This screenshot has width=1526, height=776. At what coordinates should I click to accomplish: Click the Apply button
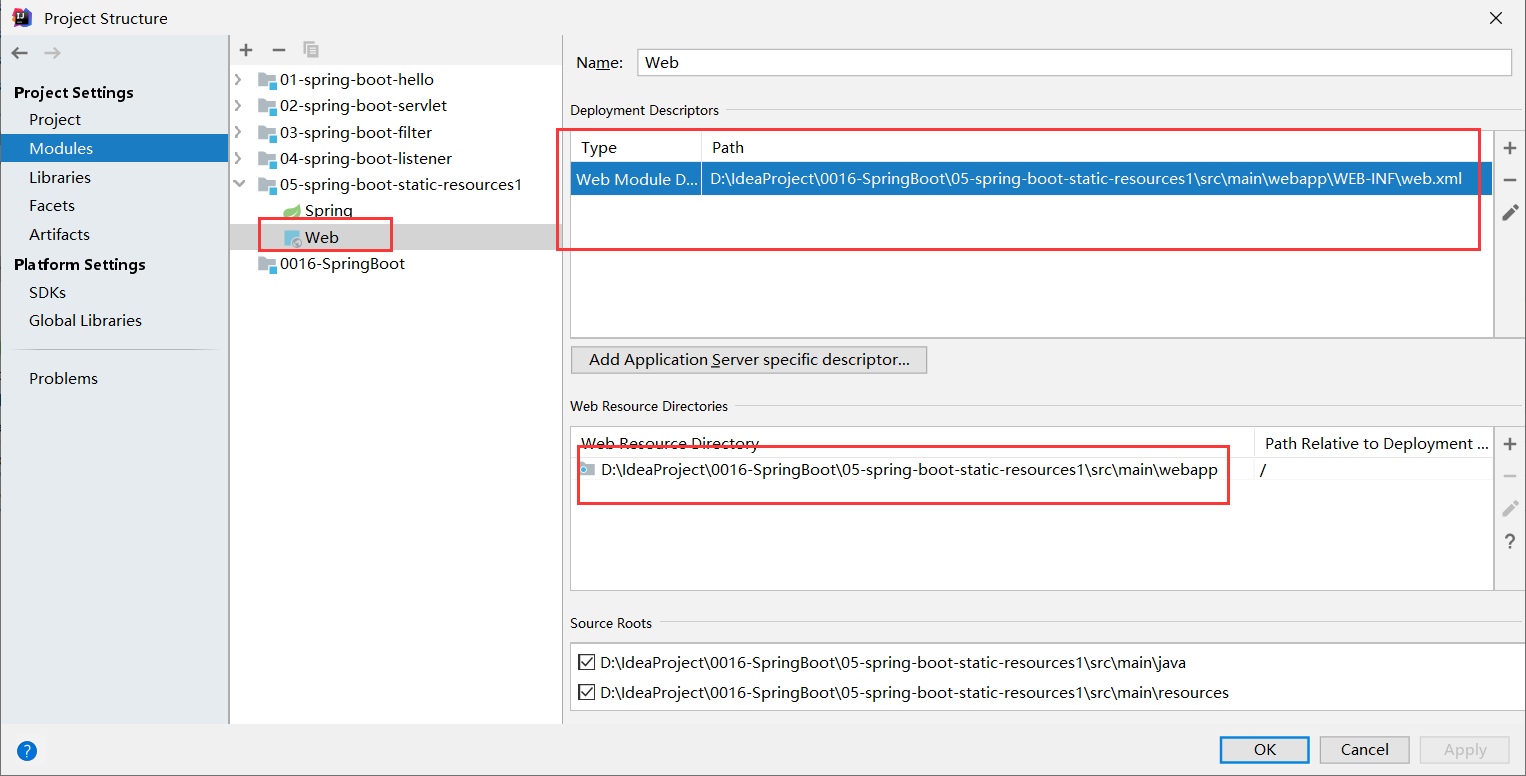[x=1465, y=750]
